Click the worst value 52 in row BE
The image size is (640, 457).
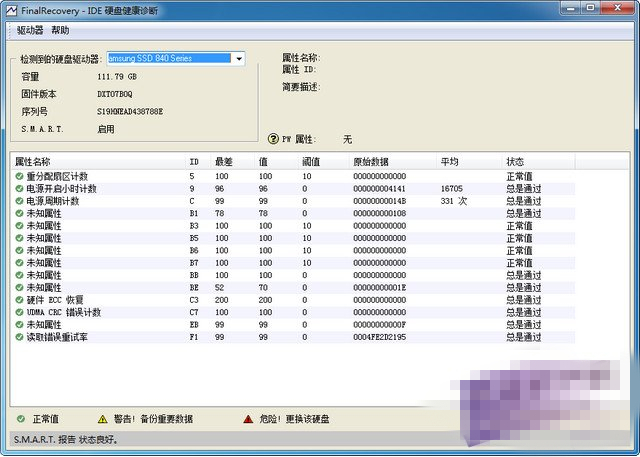click(x=220, y=288)
